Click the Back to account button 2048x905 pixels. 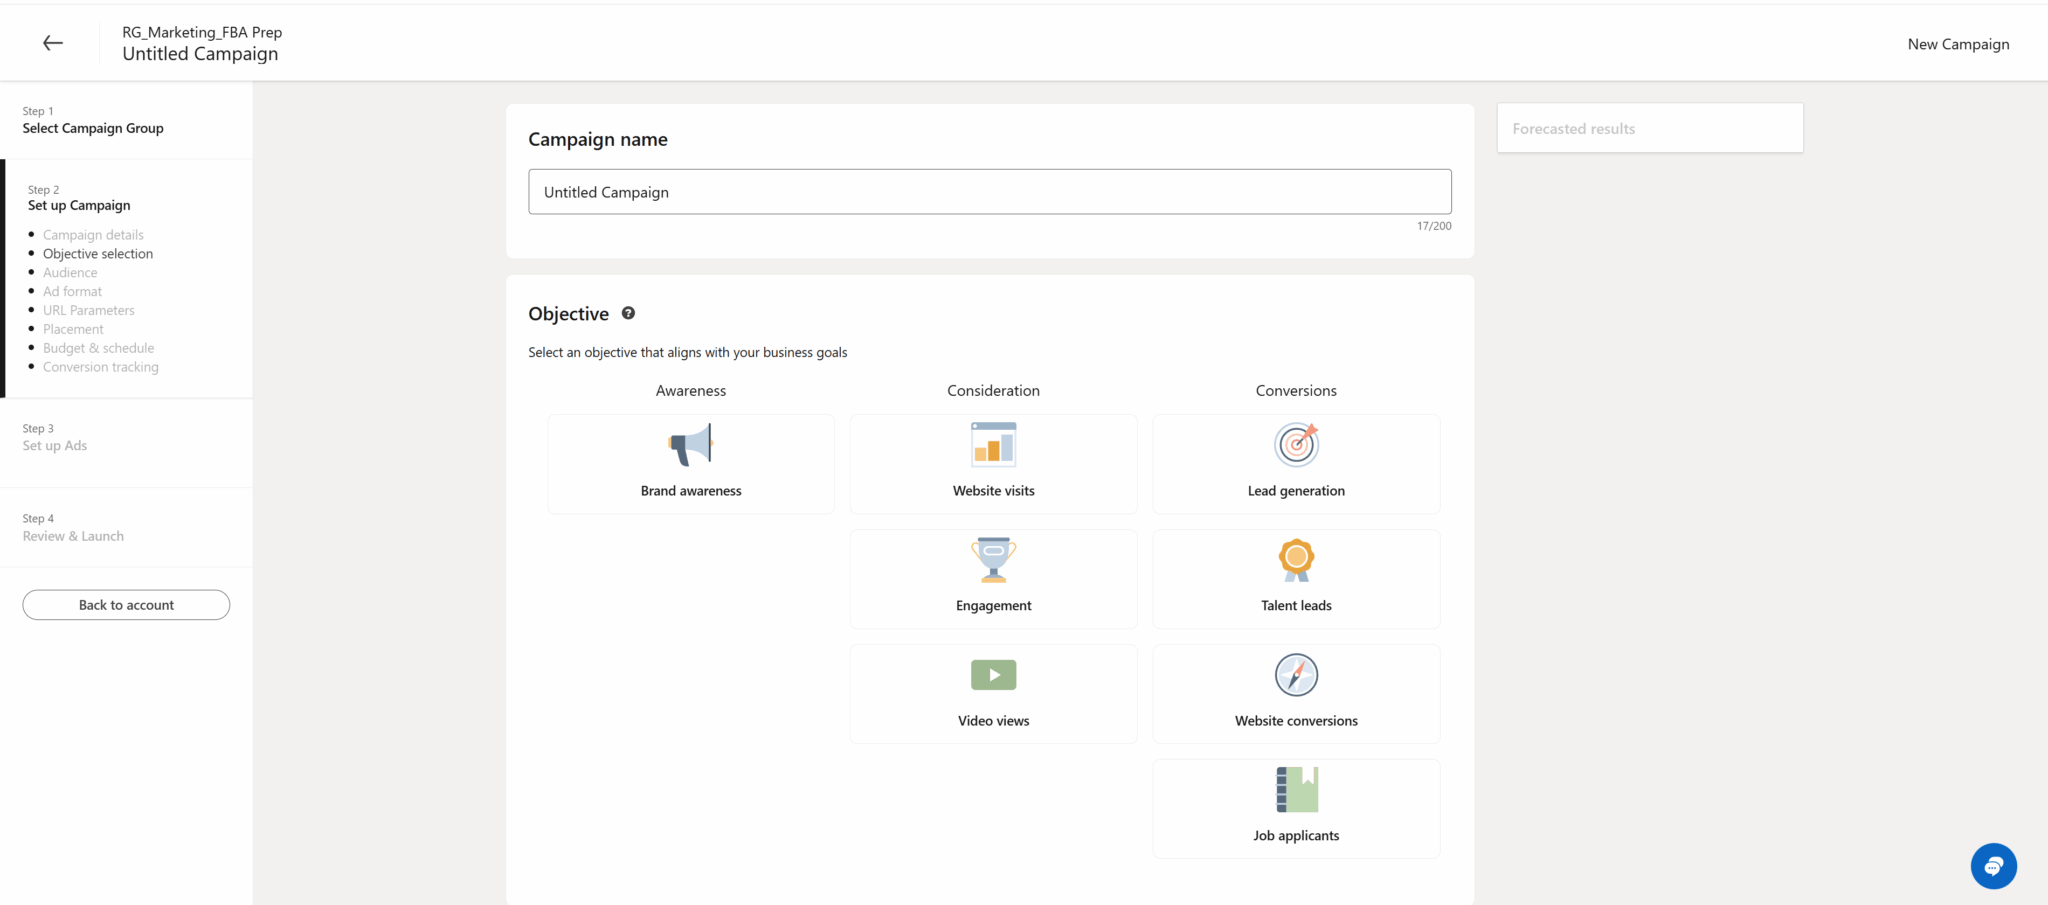pyautogui.click(x=126, y=605)
